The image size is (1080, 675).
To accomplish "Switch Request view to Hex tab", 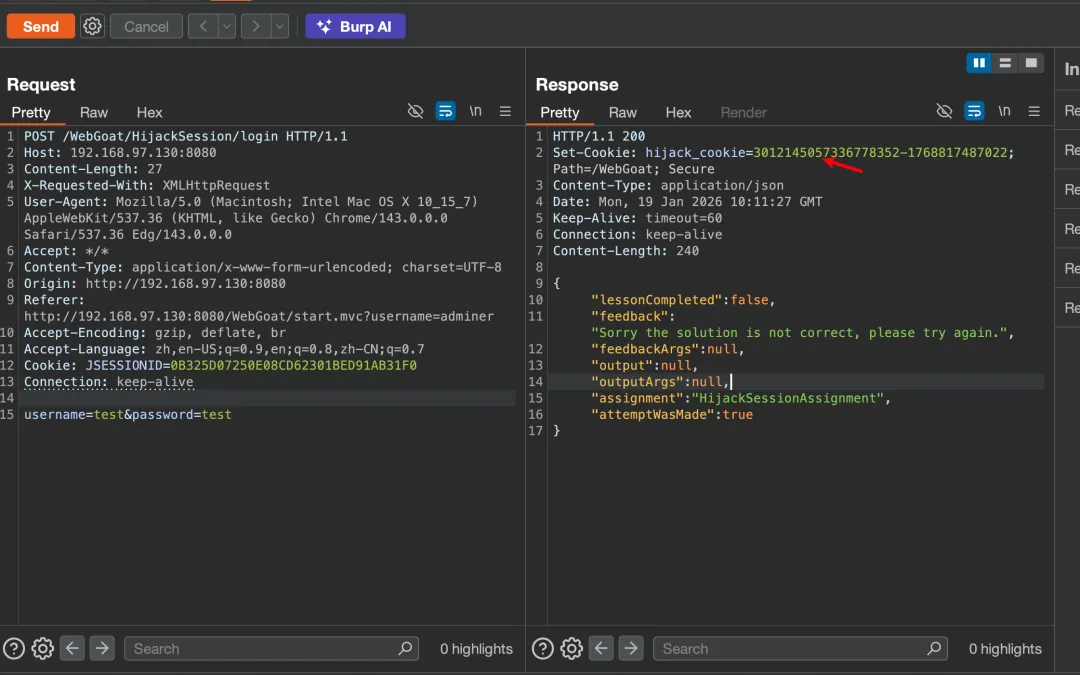I will 149,112.
